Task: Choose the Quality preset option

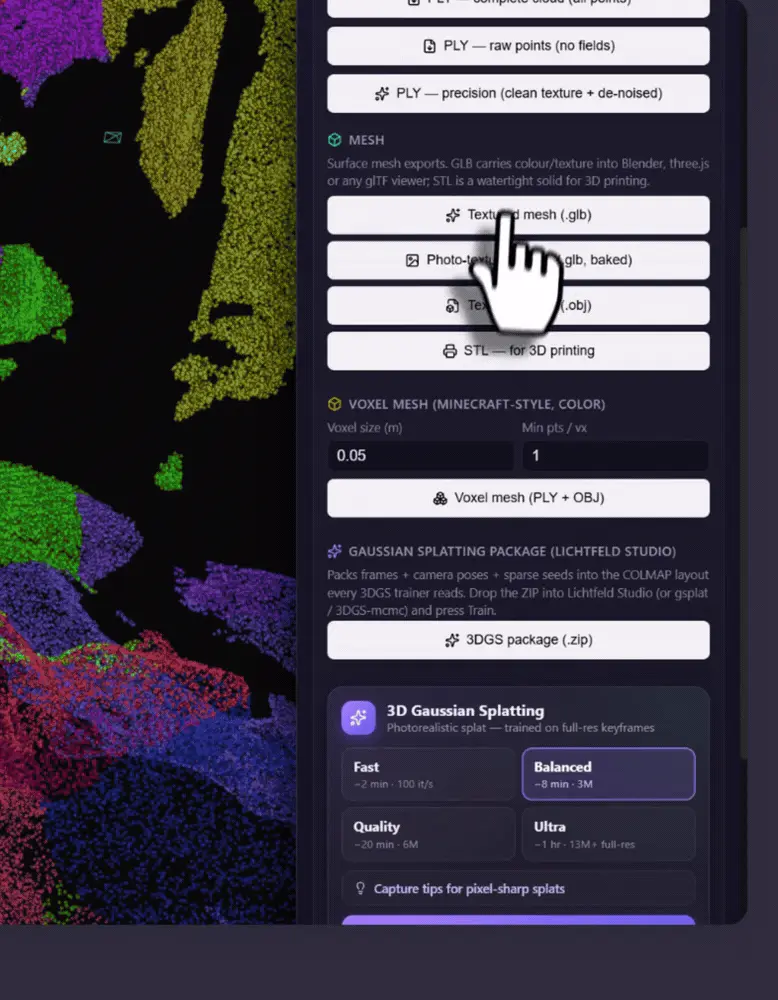Action: 428,834
